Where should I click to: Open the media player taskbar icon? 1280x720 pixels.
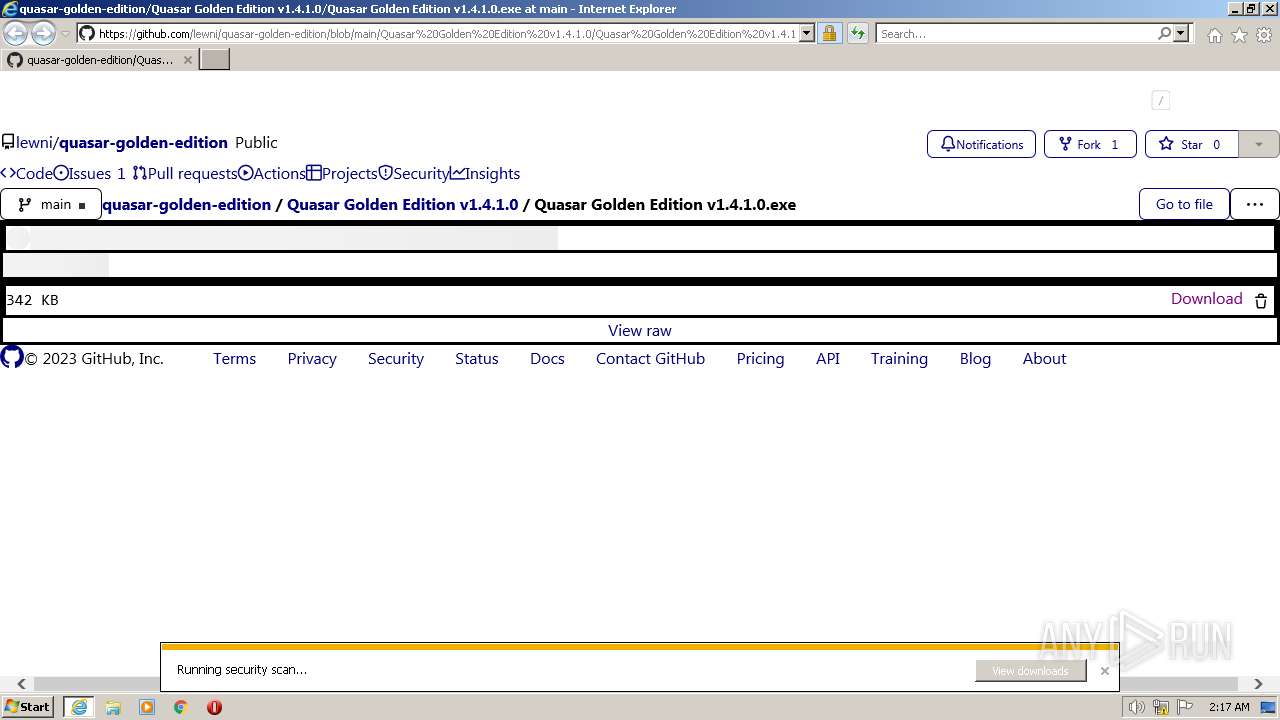pos(147,707)
